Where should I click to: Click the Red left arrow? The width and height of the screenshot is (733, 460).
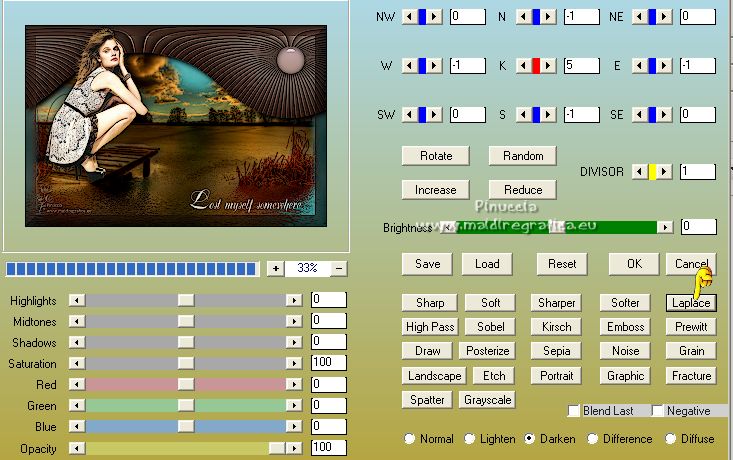tap(77, 384)
